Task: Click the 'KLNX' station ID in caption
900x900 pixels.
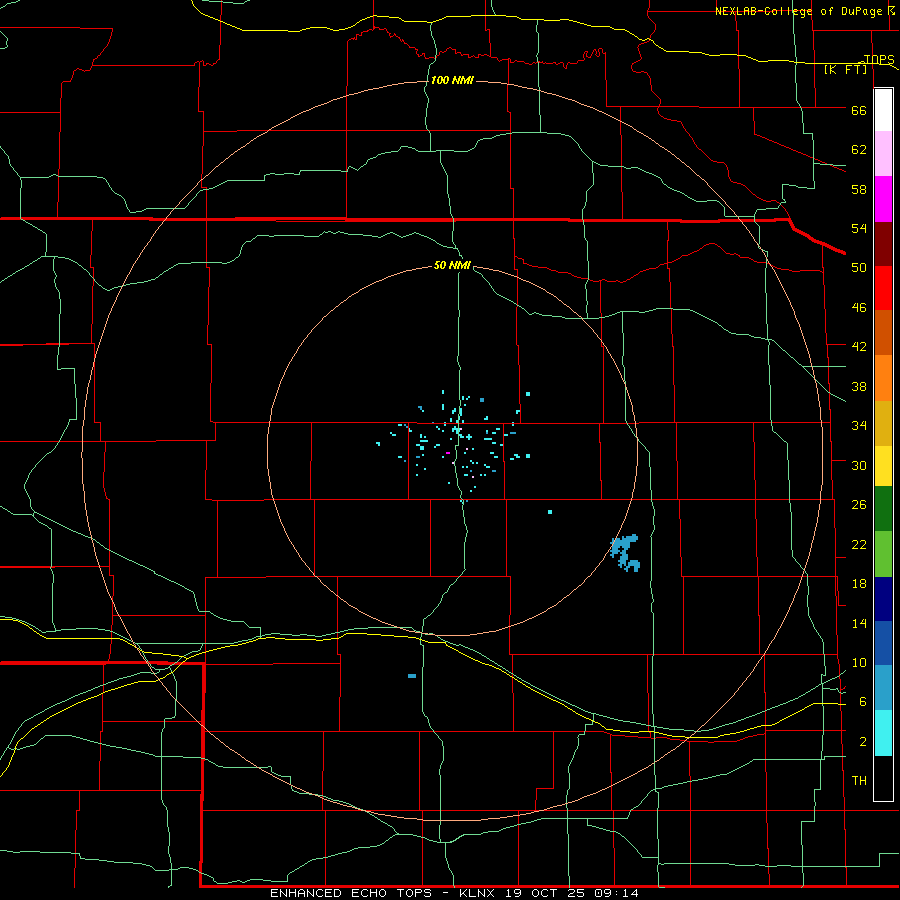Action: click(479, 893)
